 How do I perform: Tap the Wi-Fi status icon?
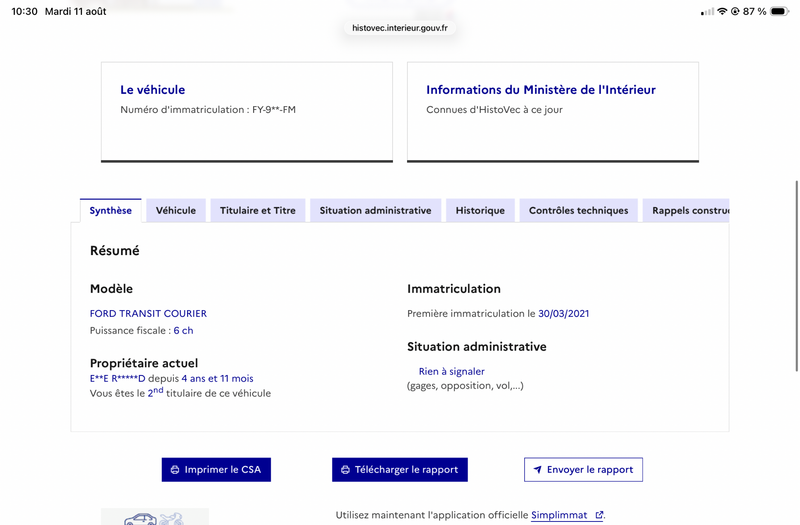[x=722, y=11]
